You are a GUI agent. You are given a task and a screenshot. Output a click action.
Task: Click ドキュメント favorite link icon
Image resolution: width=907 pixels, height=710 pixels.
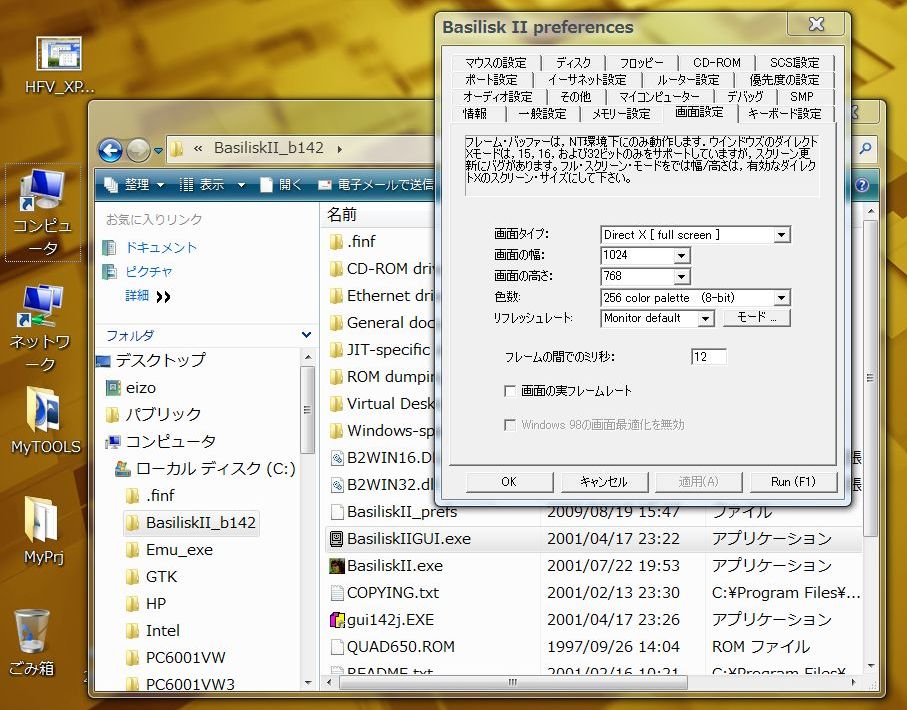pyautogui.click(x=109, y=248)
